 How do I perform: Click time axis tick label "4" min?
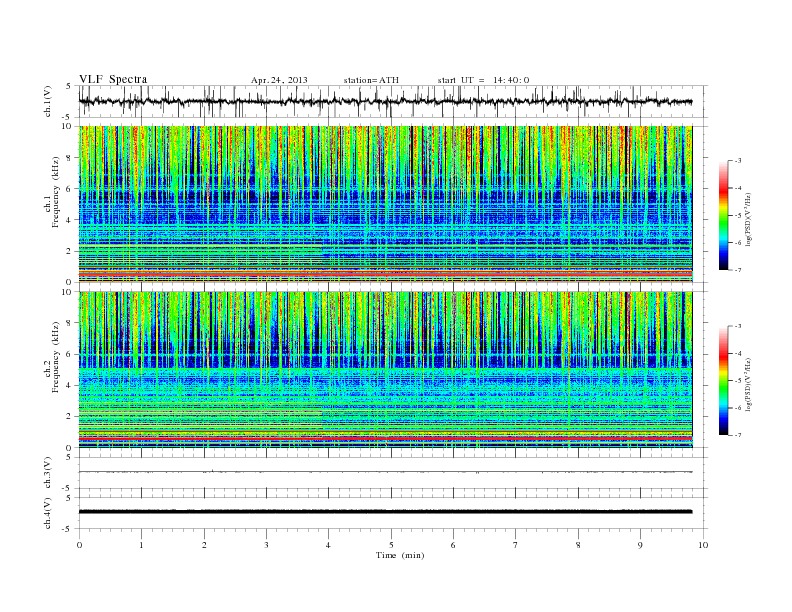pos(329,545)
